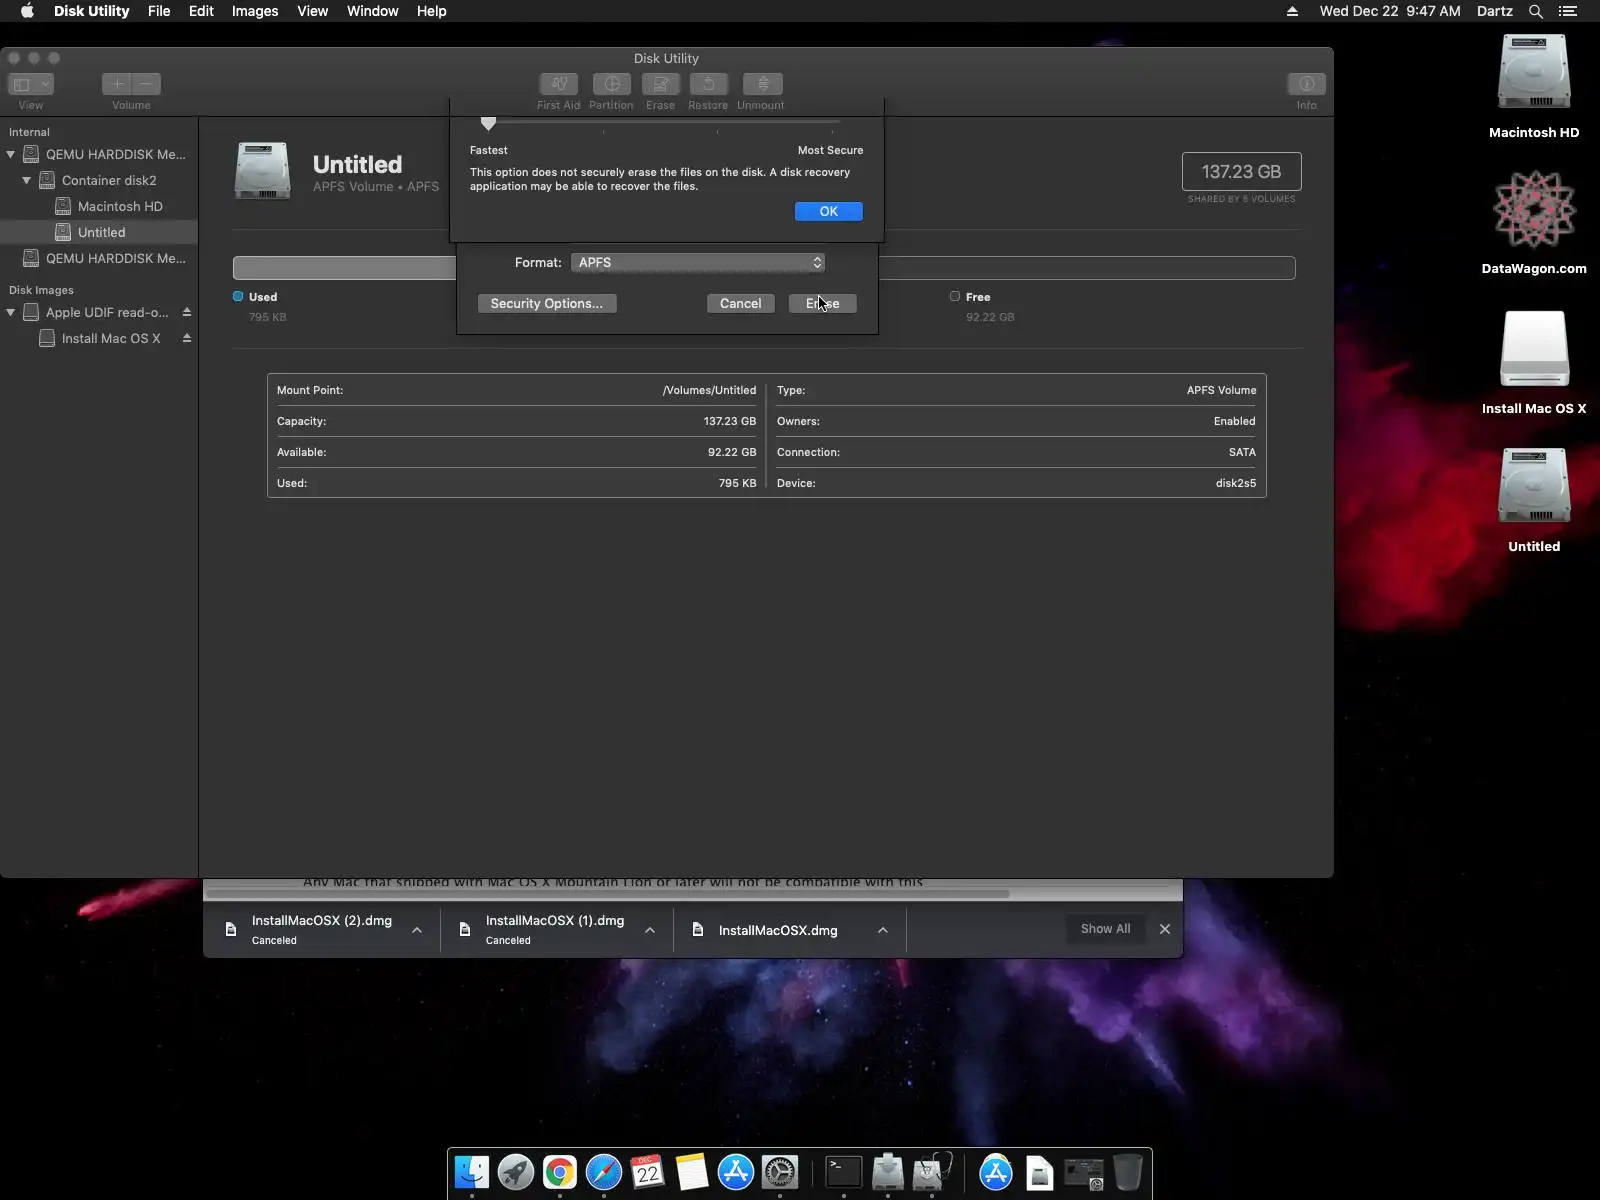Select the Untitled volume in the sidebar

pos(99,232)
